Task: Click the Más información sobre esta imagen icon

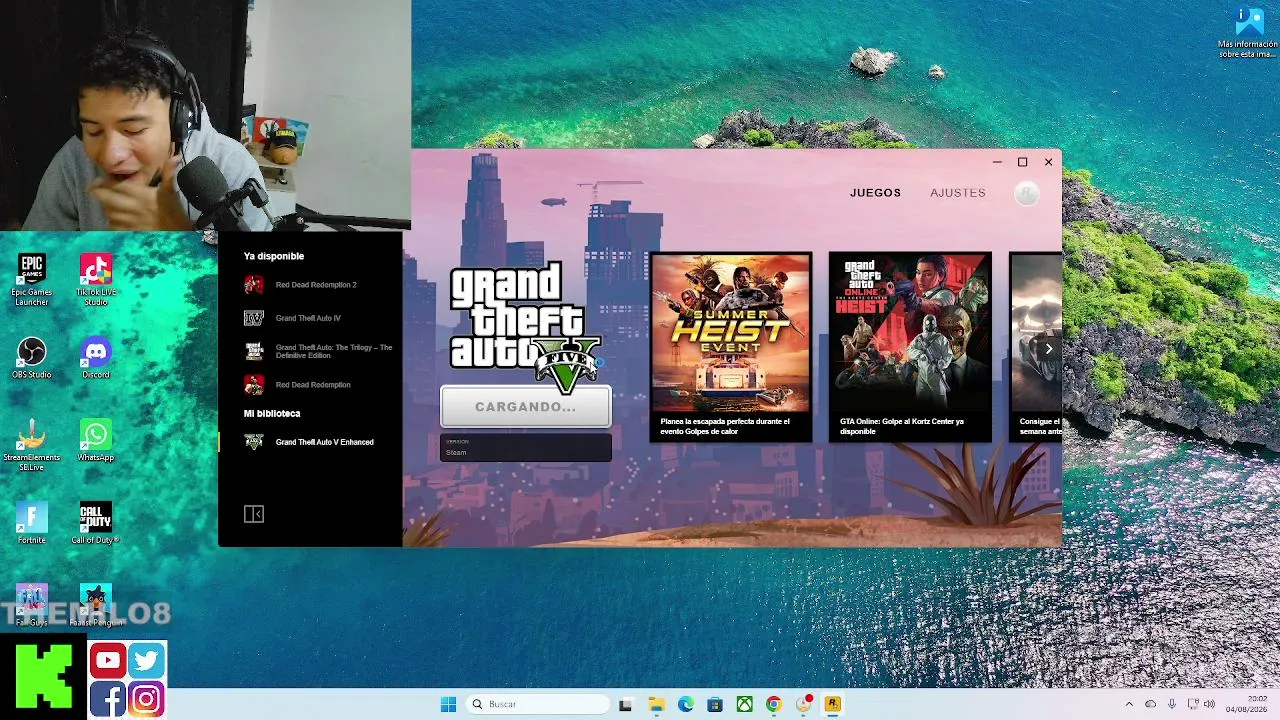Action: point(1249,32)
